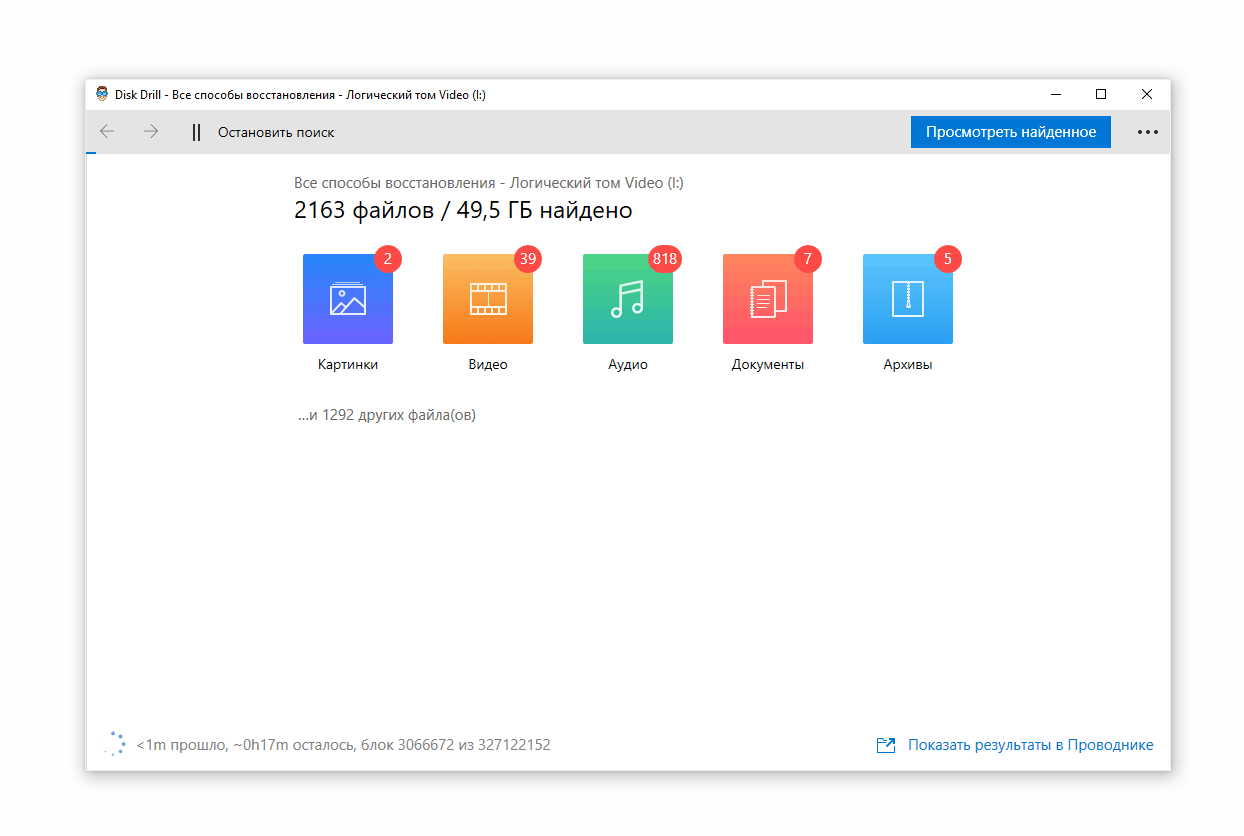1244x836 pixels.
Task: Go back with the left arrow
Action: pyautogui.click(x=107, y=132)
